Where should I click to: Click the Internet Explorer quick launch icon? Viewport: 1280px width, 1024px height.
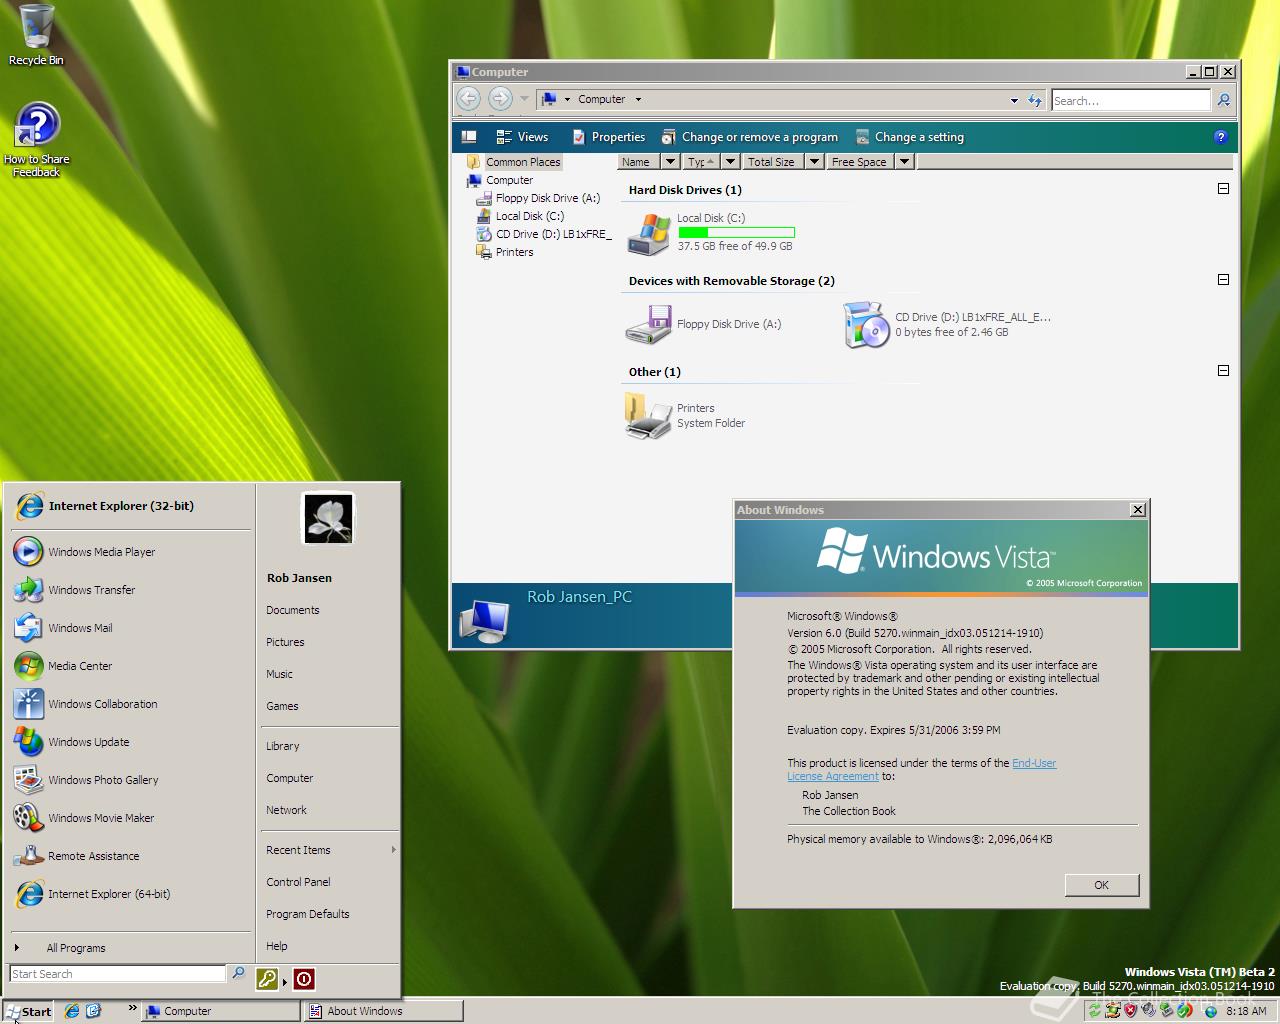click(72, 1011)
